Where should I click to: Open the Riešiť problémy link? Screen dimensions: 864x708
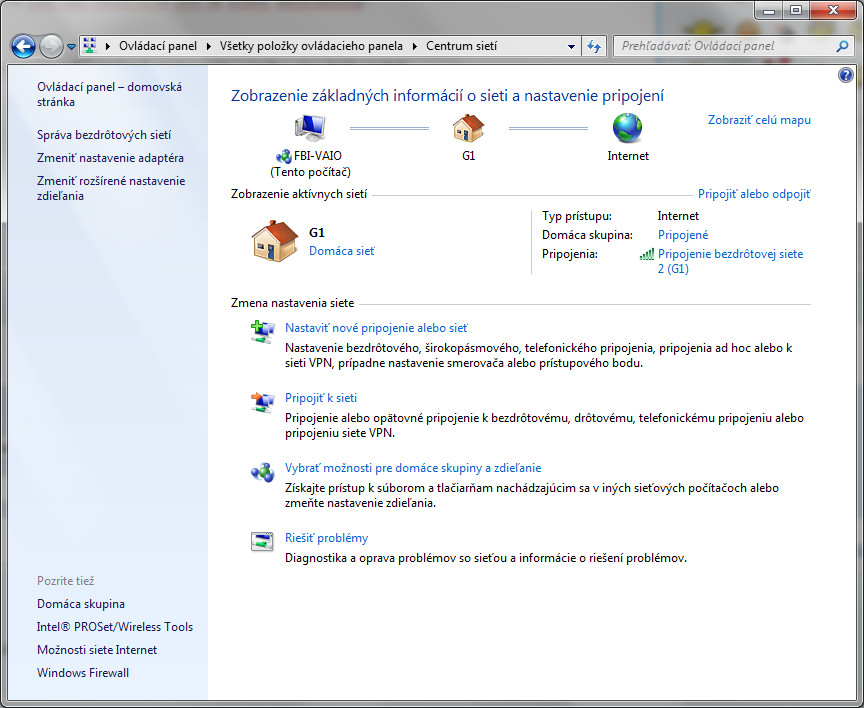326,538
